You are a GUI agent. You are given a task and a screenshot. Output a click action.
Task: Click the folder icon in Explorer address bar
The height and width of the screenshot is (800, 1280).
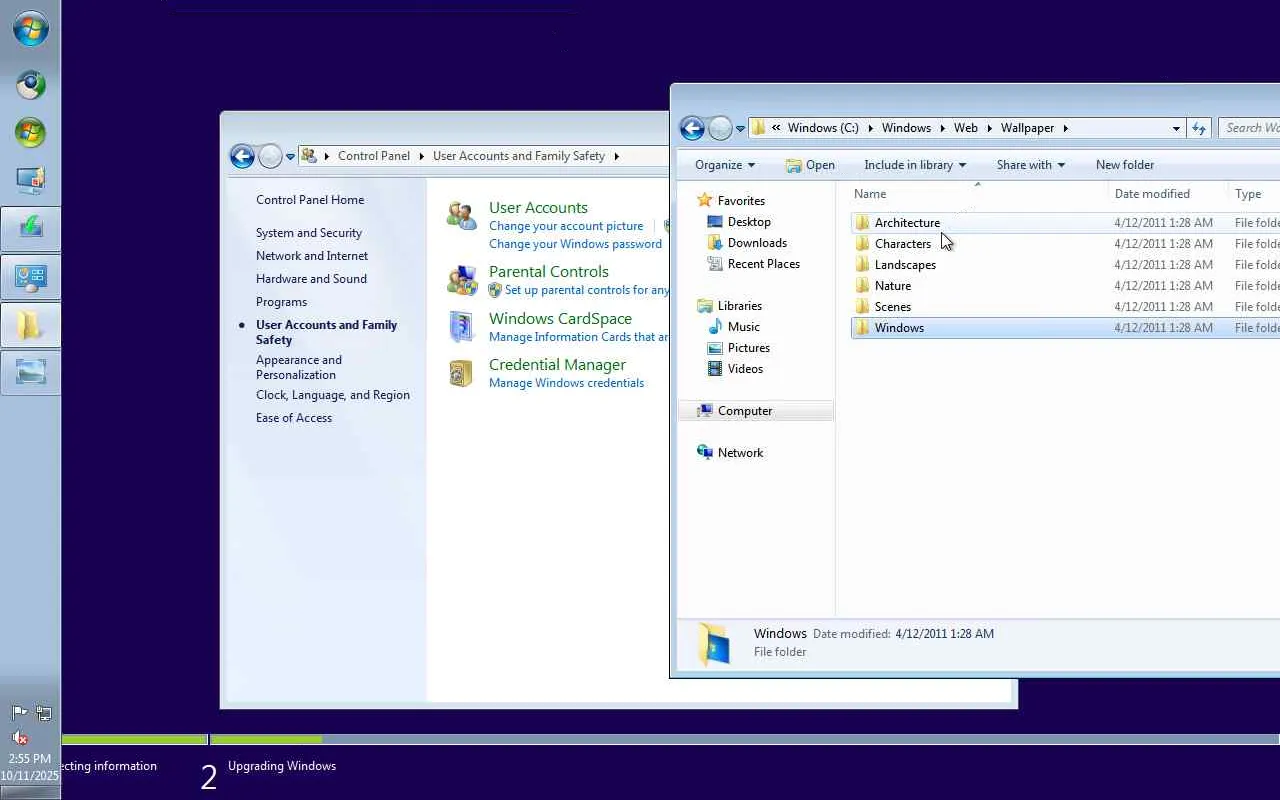pyautogui.click(x=758, y=128)
